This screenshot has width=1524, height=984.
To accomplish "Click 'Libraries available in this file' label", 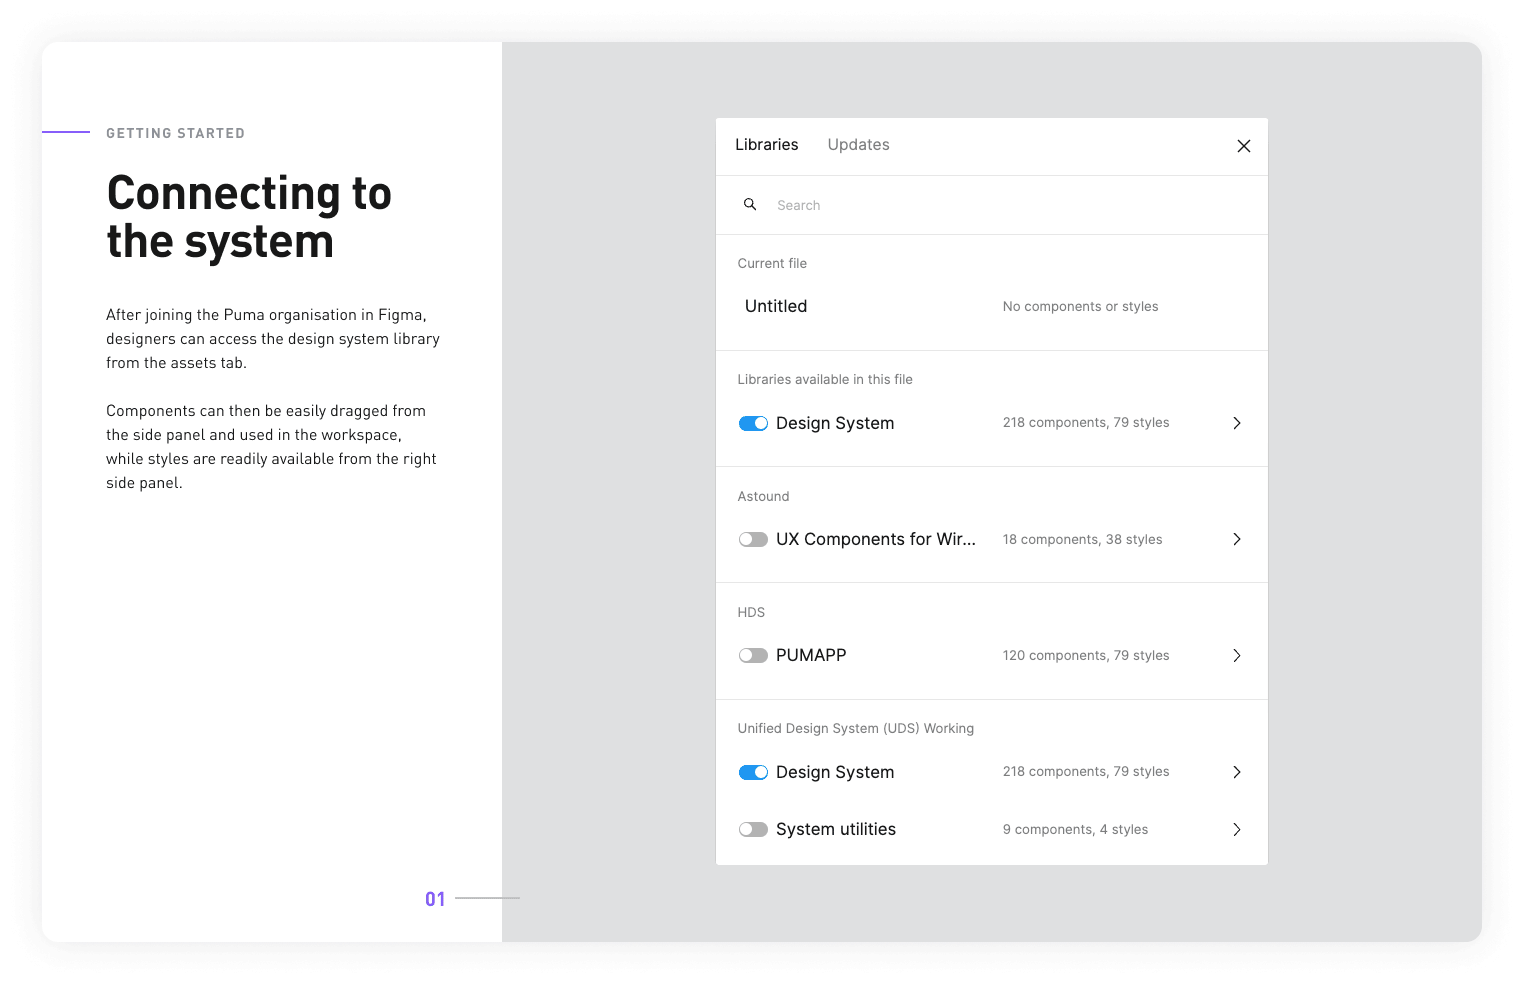I will pos(825,379).
